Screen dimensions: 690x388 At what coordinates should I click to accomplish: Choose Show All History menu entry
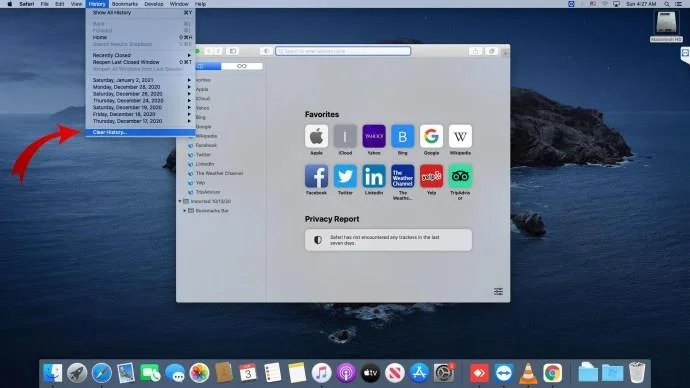pyautogui.click(x=140, y=13)
